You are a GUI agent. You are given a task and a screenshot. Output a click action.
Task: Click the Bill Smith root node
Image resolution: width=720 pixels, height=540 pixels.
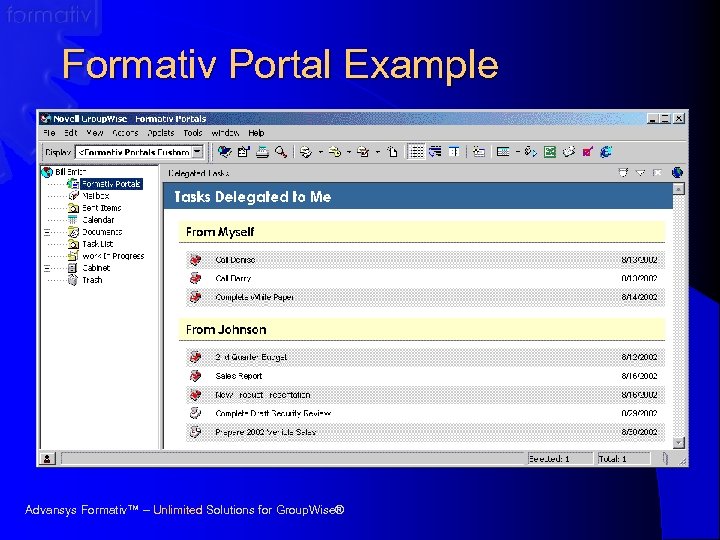click(x=70, y=172)
